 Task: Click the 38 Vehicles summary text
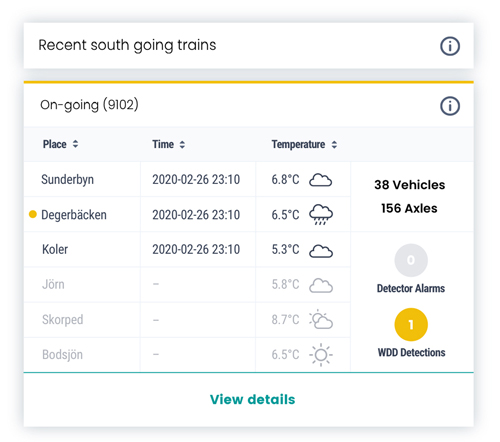click(x=410, y=185)
